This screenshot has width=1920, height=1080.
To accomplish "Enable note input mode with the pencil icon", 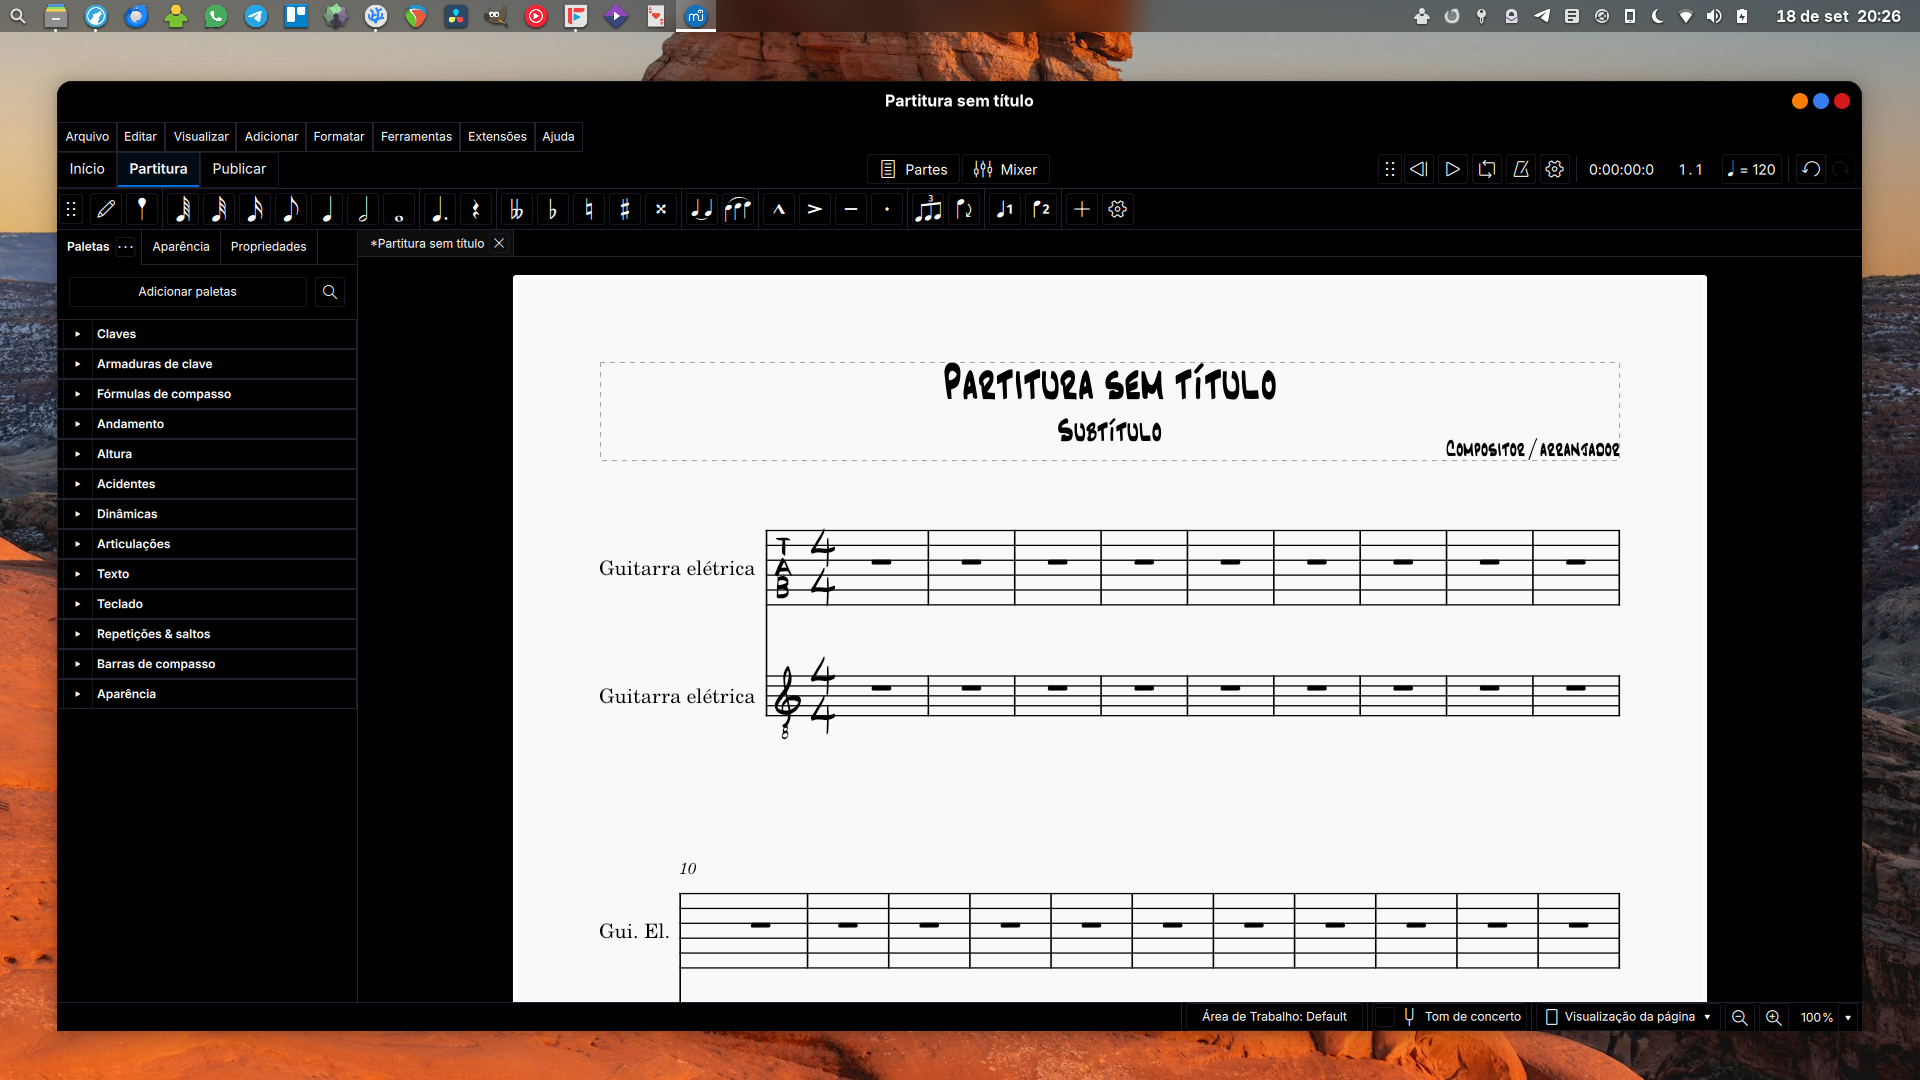I will pyautogui.click(x=106, y=209).
